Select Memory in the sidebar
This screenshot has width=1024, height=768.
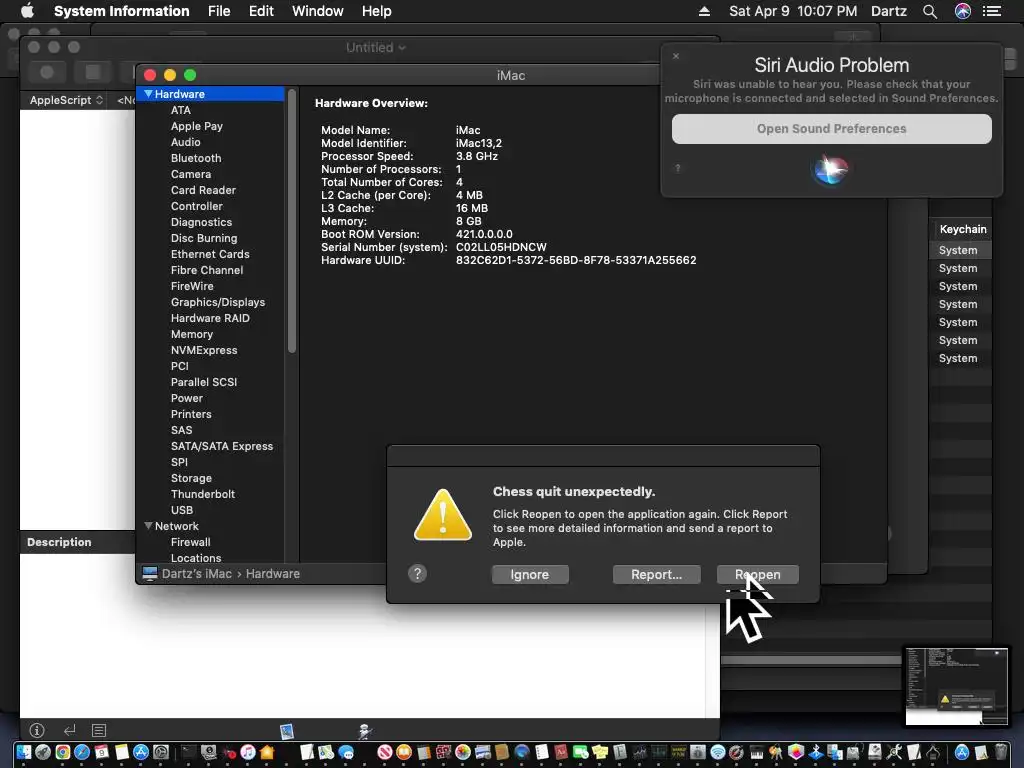coord(191,334)
